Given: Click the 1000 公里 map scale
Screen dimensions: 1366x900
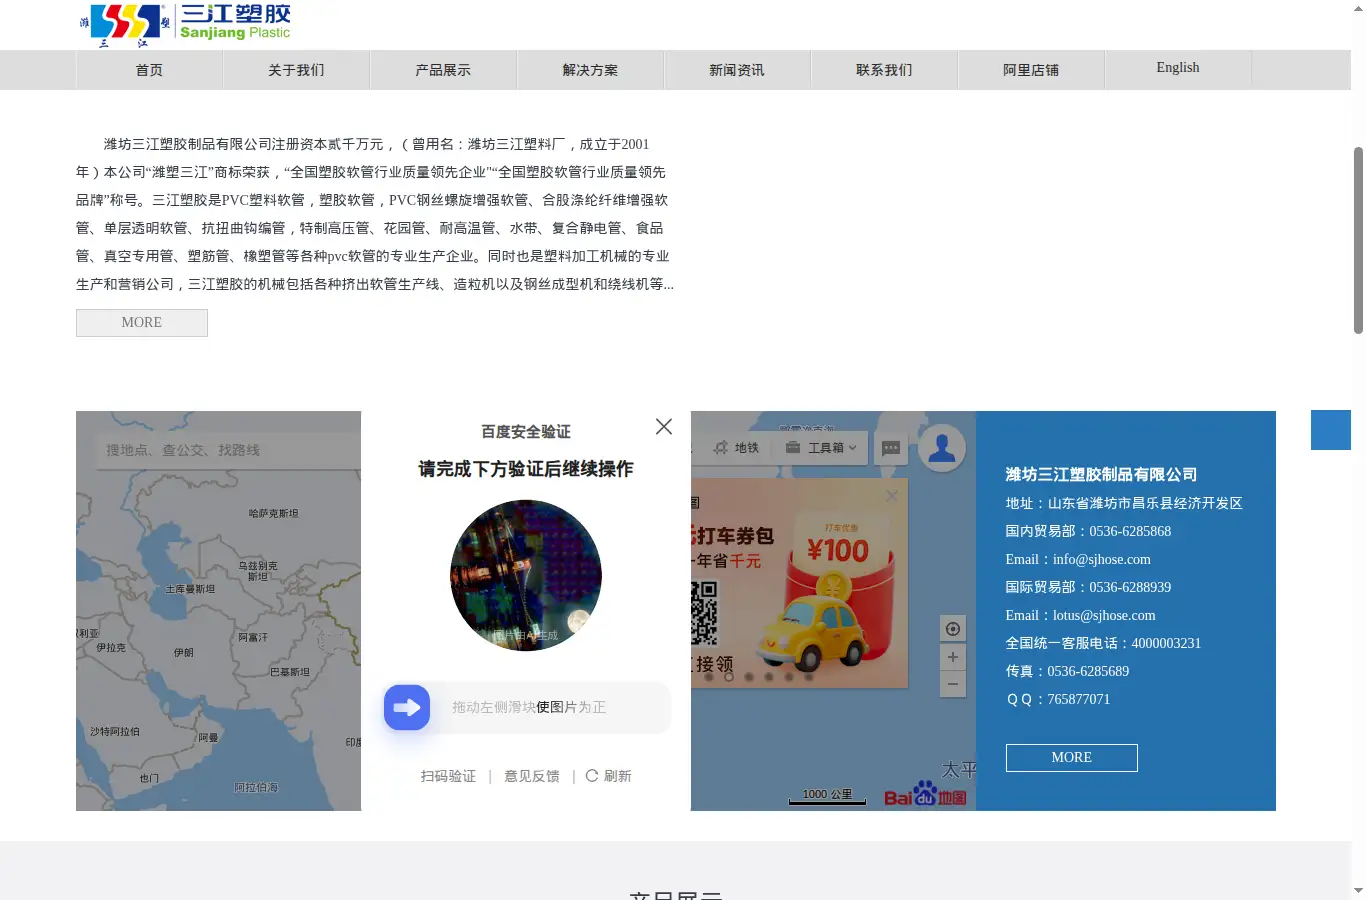Looking at the screenshot, I should (827, 796).
